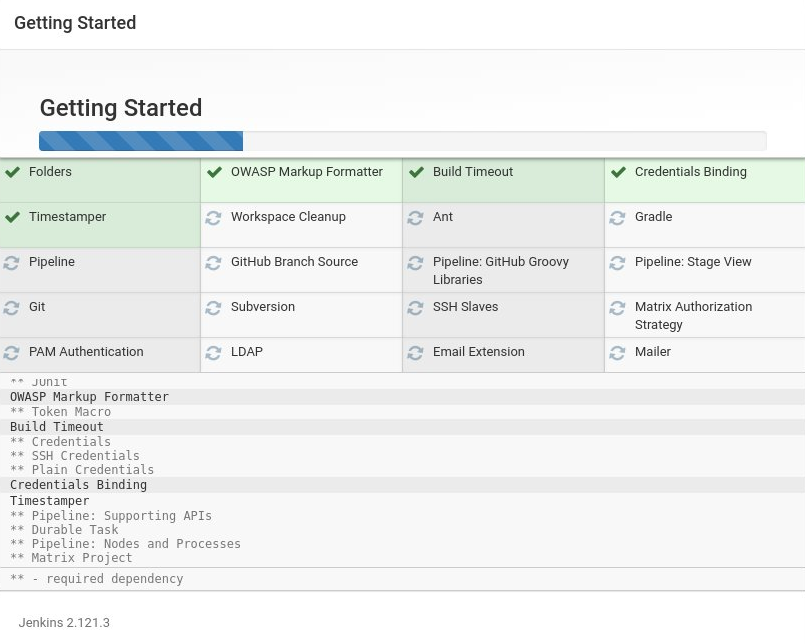
Task: Click 'Build Timeout' label in the plugin grid
Action: coord(473,172)
